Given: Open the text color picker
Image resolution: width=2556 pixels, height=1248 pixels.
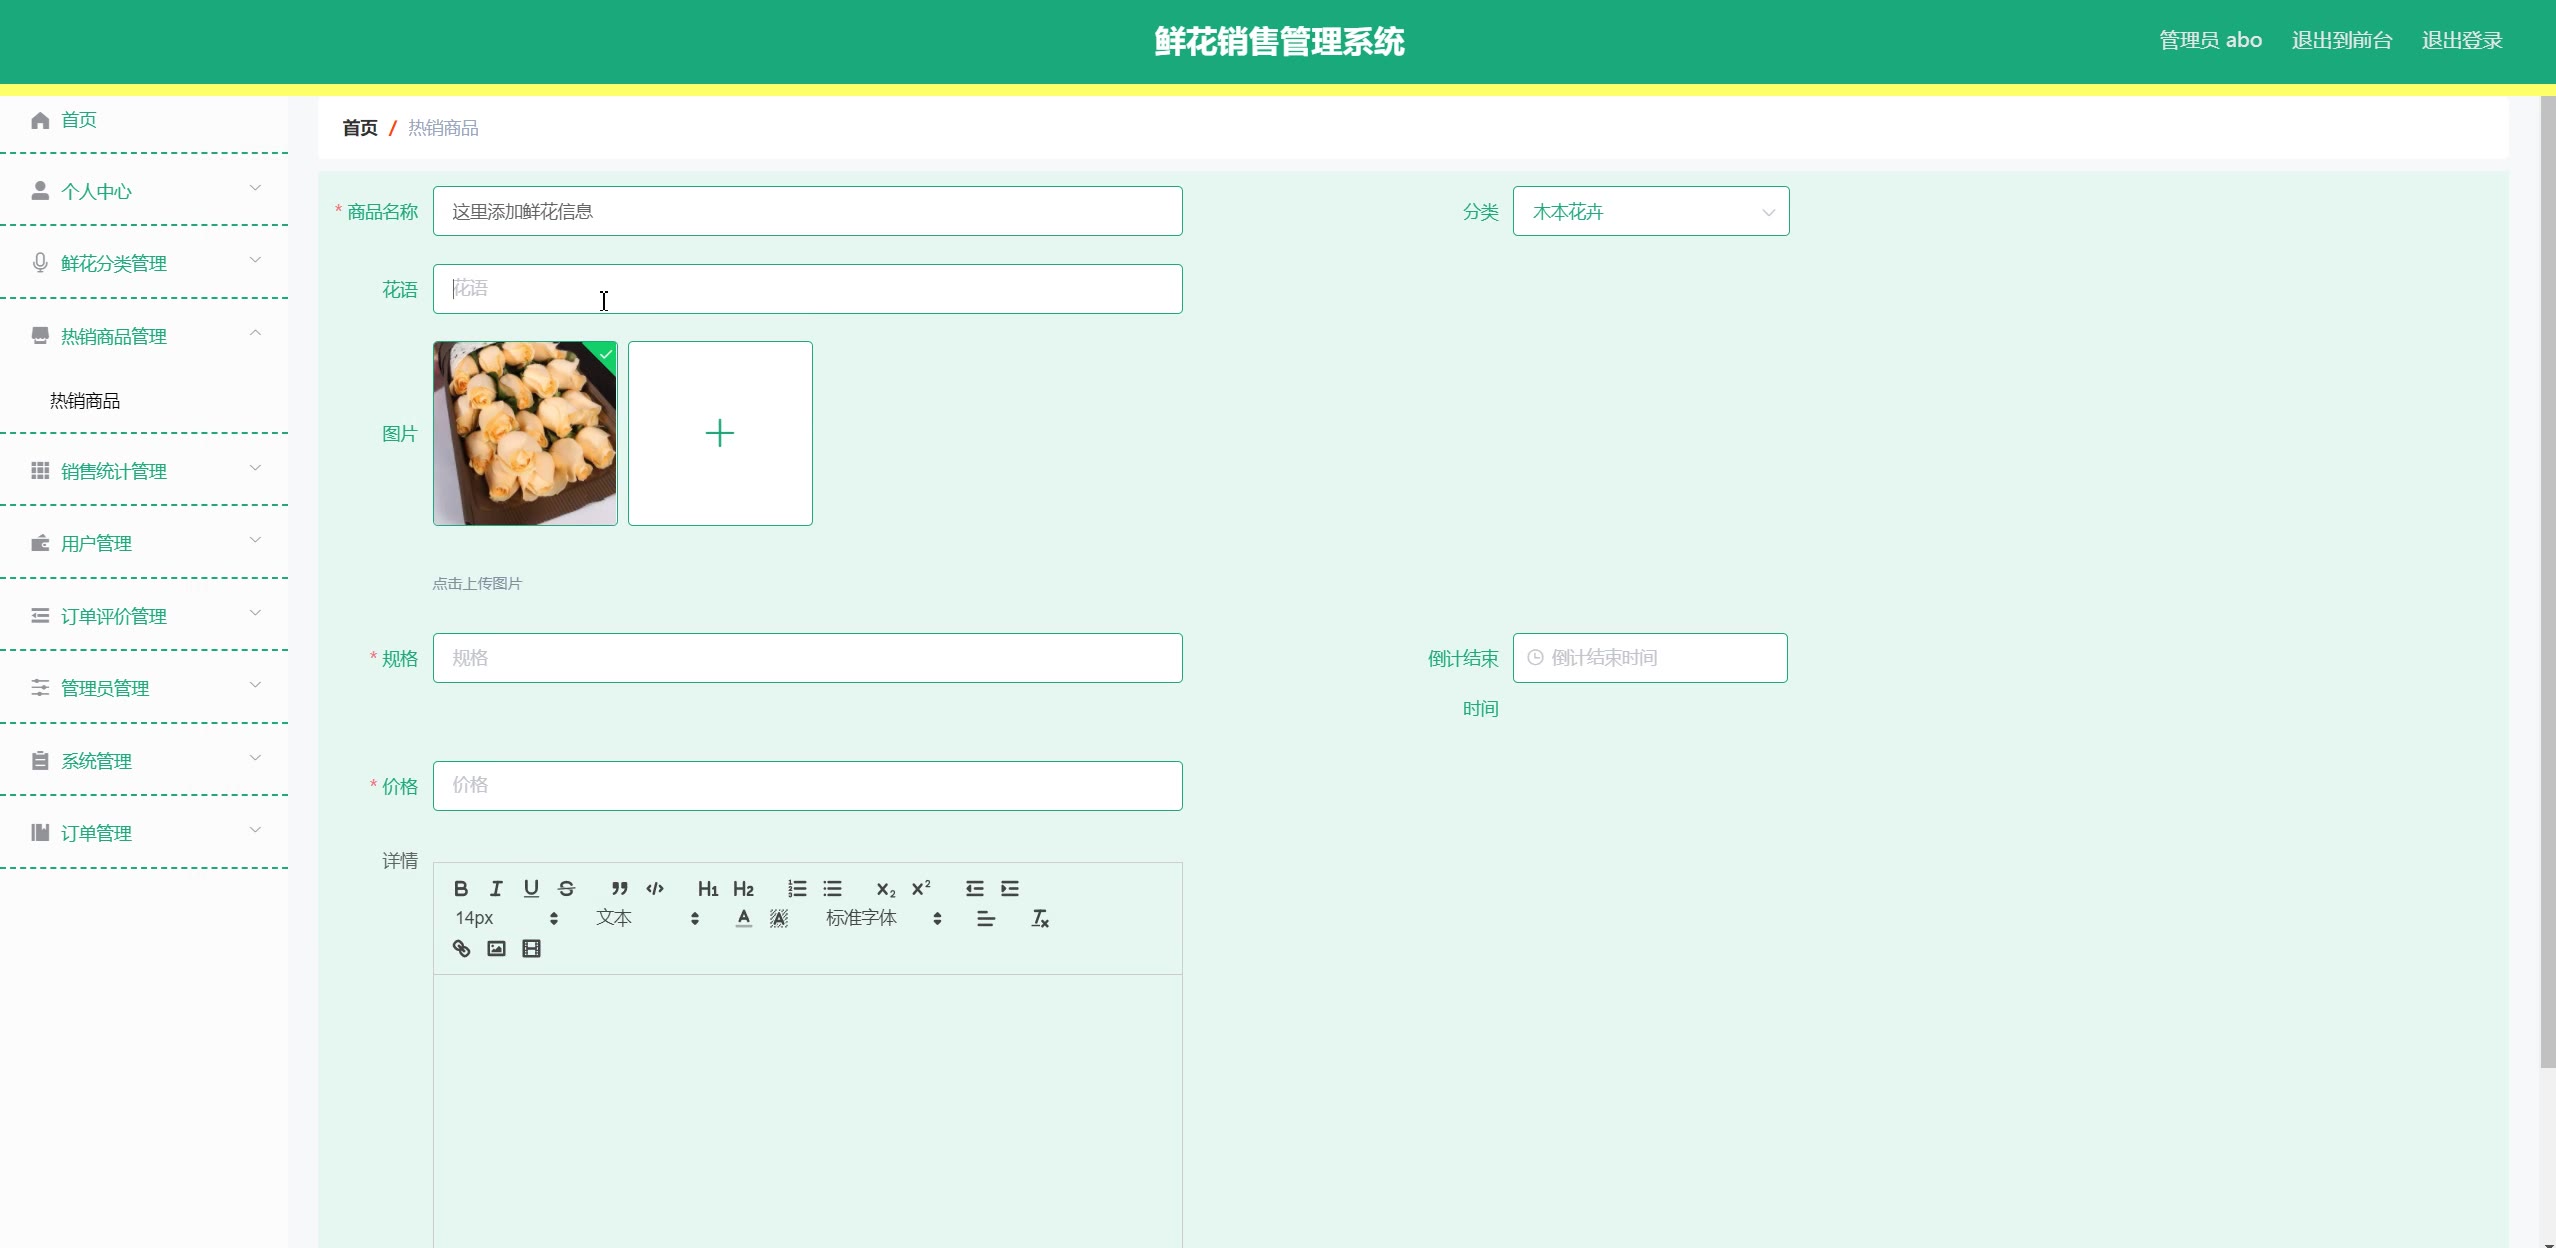Looking at the screenshot, I should tap(743, 918).
